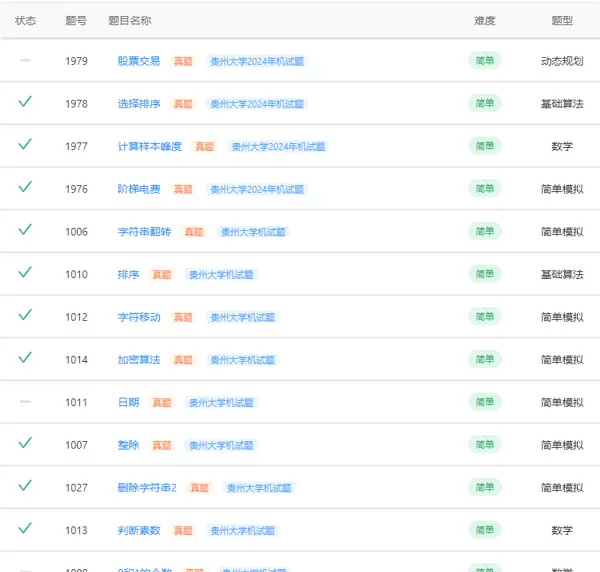
Task: Click the 状态 column header
Action: 26,20
